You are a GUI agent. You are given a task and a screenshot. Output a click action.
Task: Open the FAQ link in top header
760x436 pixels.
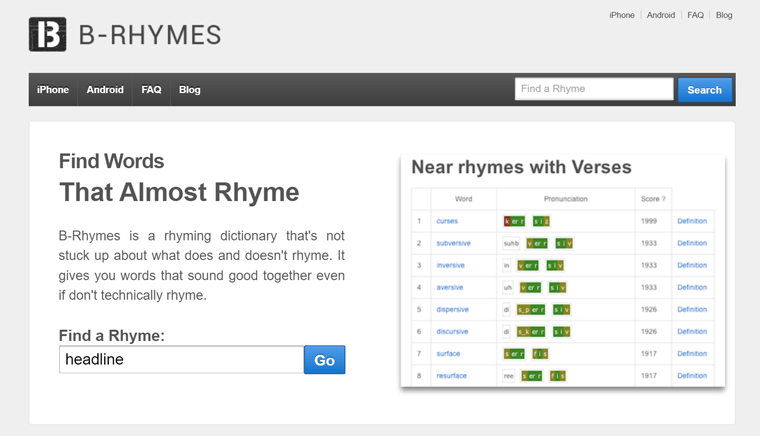coord(696,15)
